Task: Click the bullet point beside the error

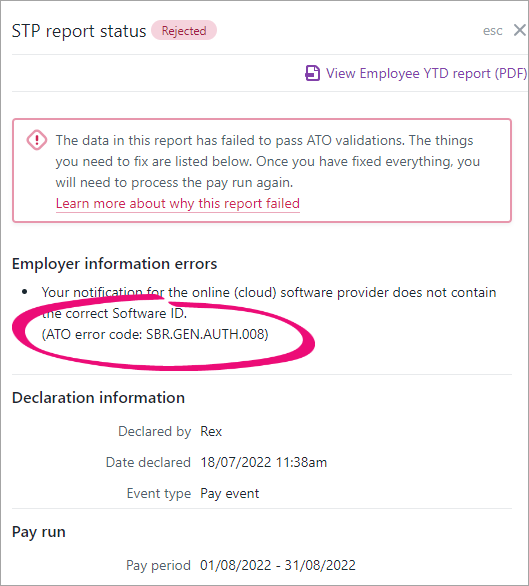Action: [x=25, y=292]
